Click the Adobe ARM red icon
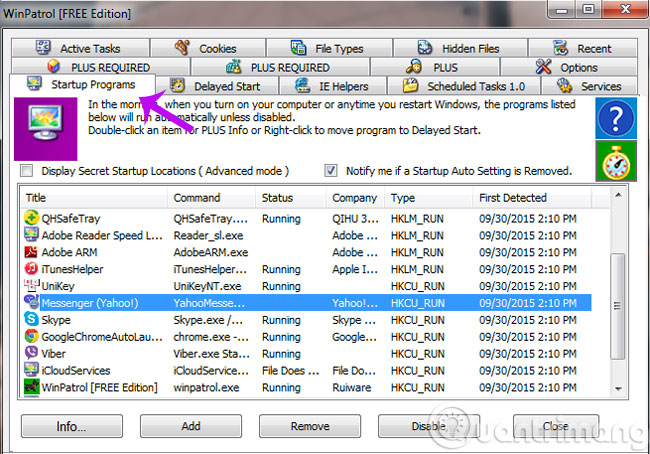The width and height of the screenshot is (650, 454). coord(32,252)
